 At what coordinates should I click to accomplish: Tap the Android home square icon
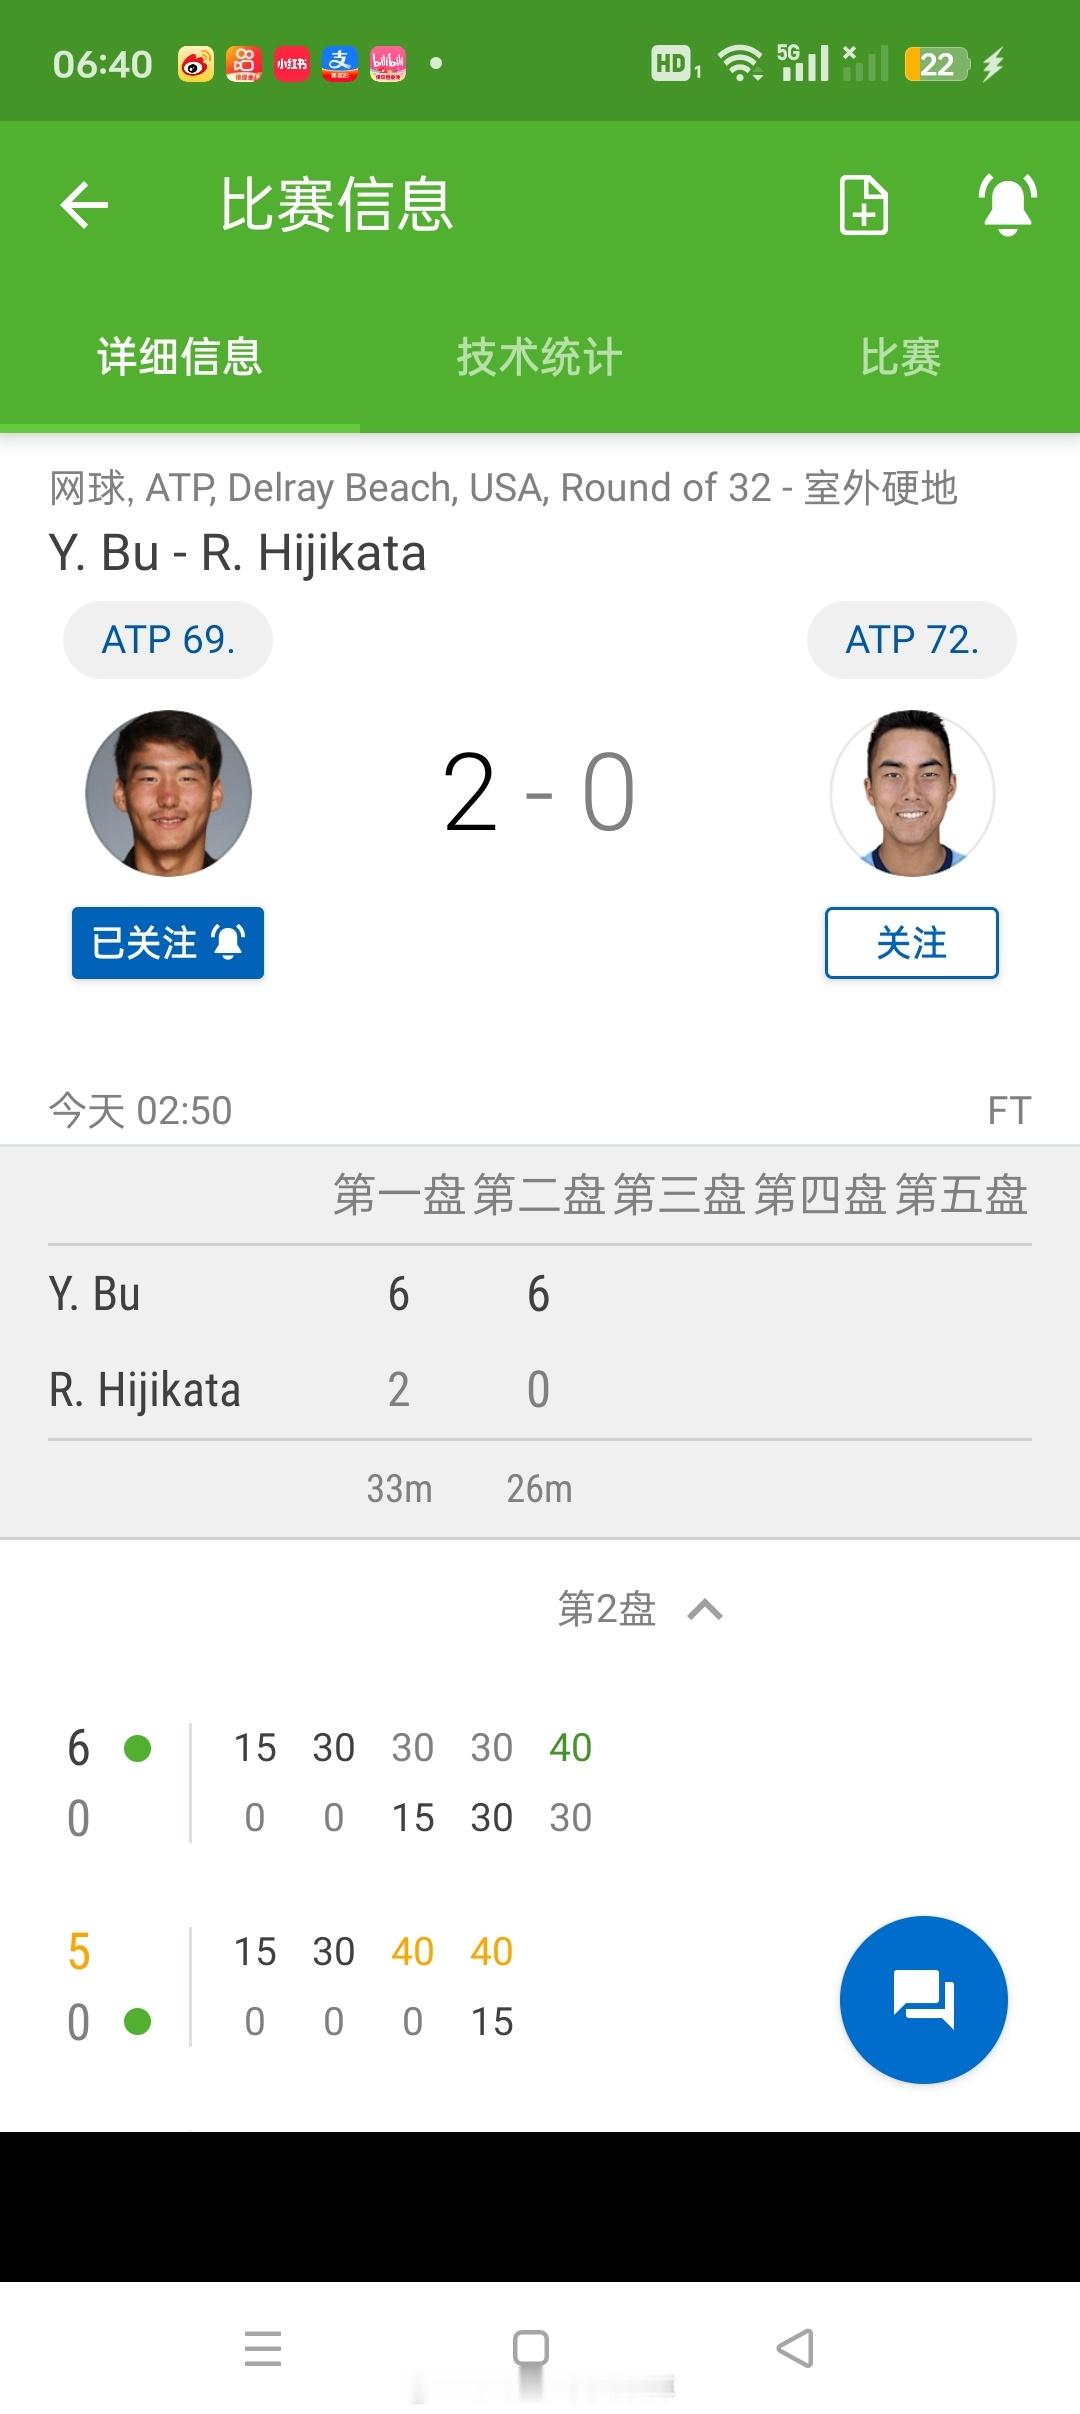point(530,2347)
